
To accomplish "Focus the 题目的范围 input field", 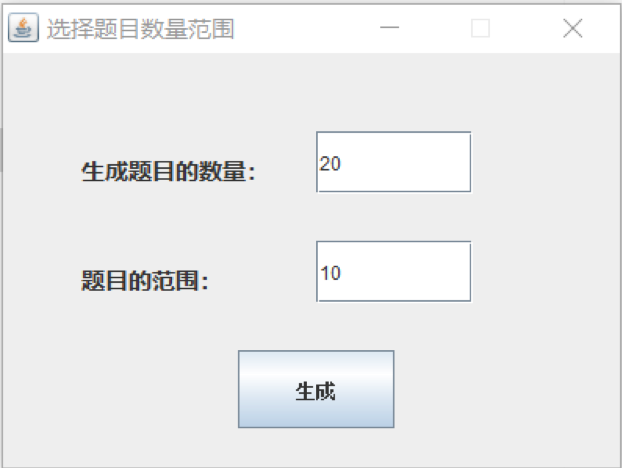I will 393,271.
